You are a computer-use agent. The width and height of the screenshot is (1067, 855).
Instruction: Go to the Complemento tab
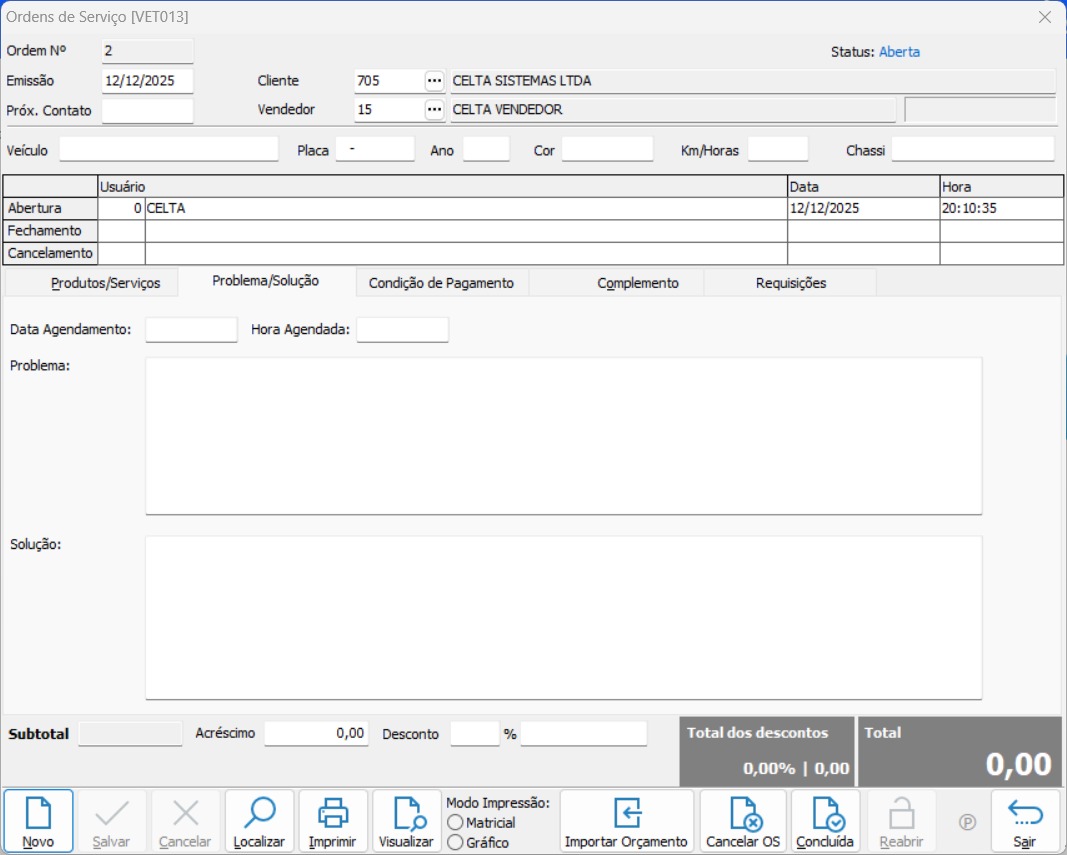tap(638, 283)
